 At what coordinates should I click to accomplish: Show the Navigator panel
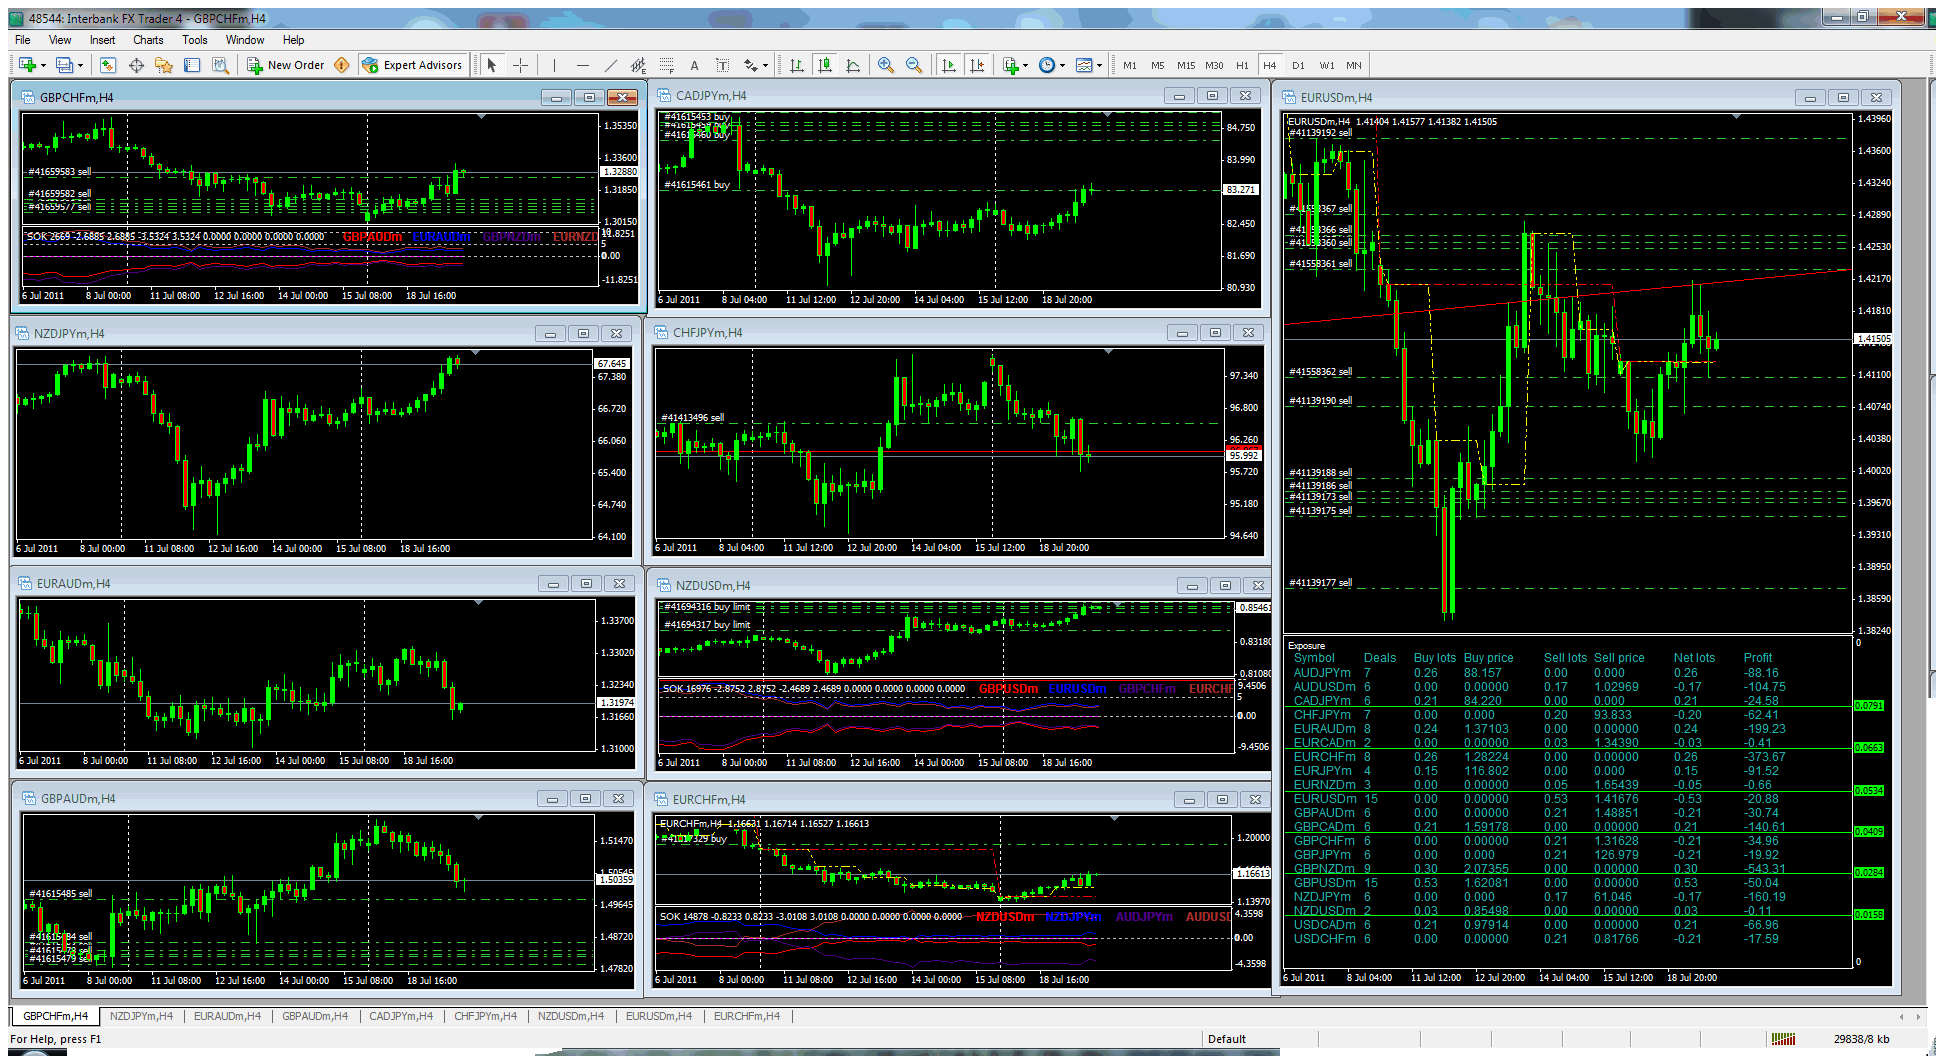(x=164, y=65)
